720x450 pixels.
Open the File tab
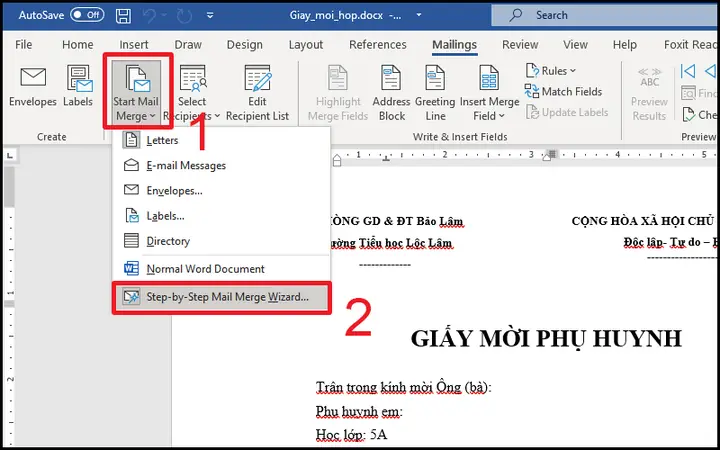tap(23, 45)
